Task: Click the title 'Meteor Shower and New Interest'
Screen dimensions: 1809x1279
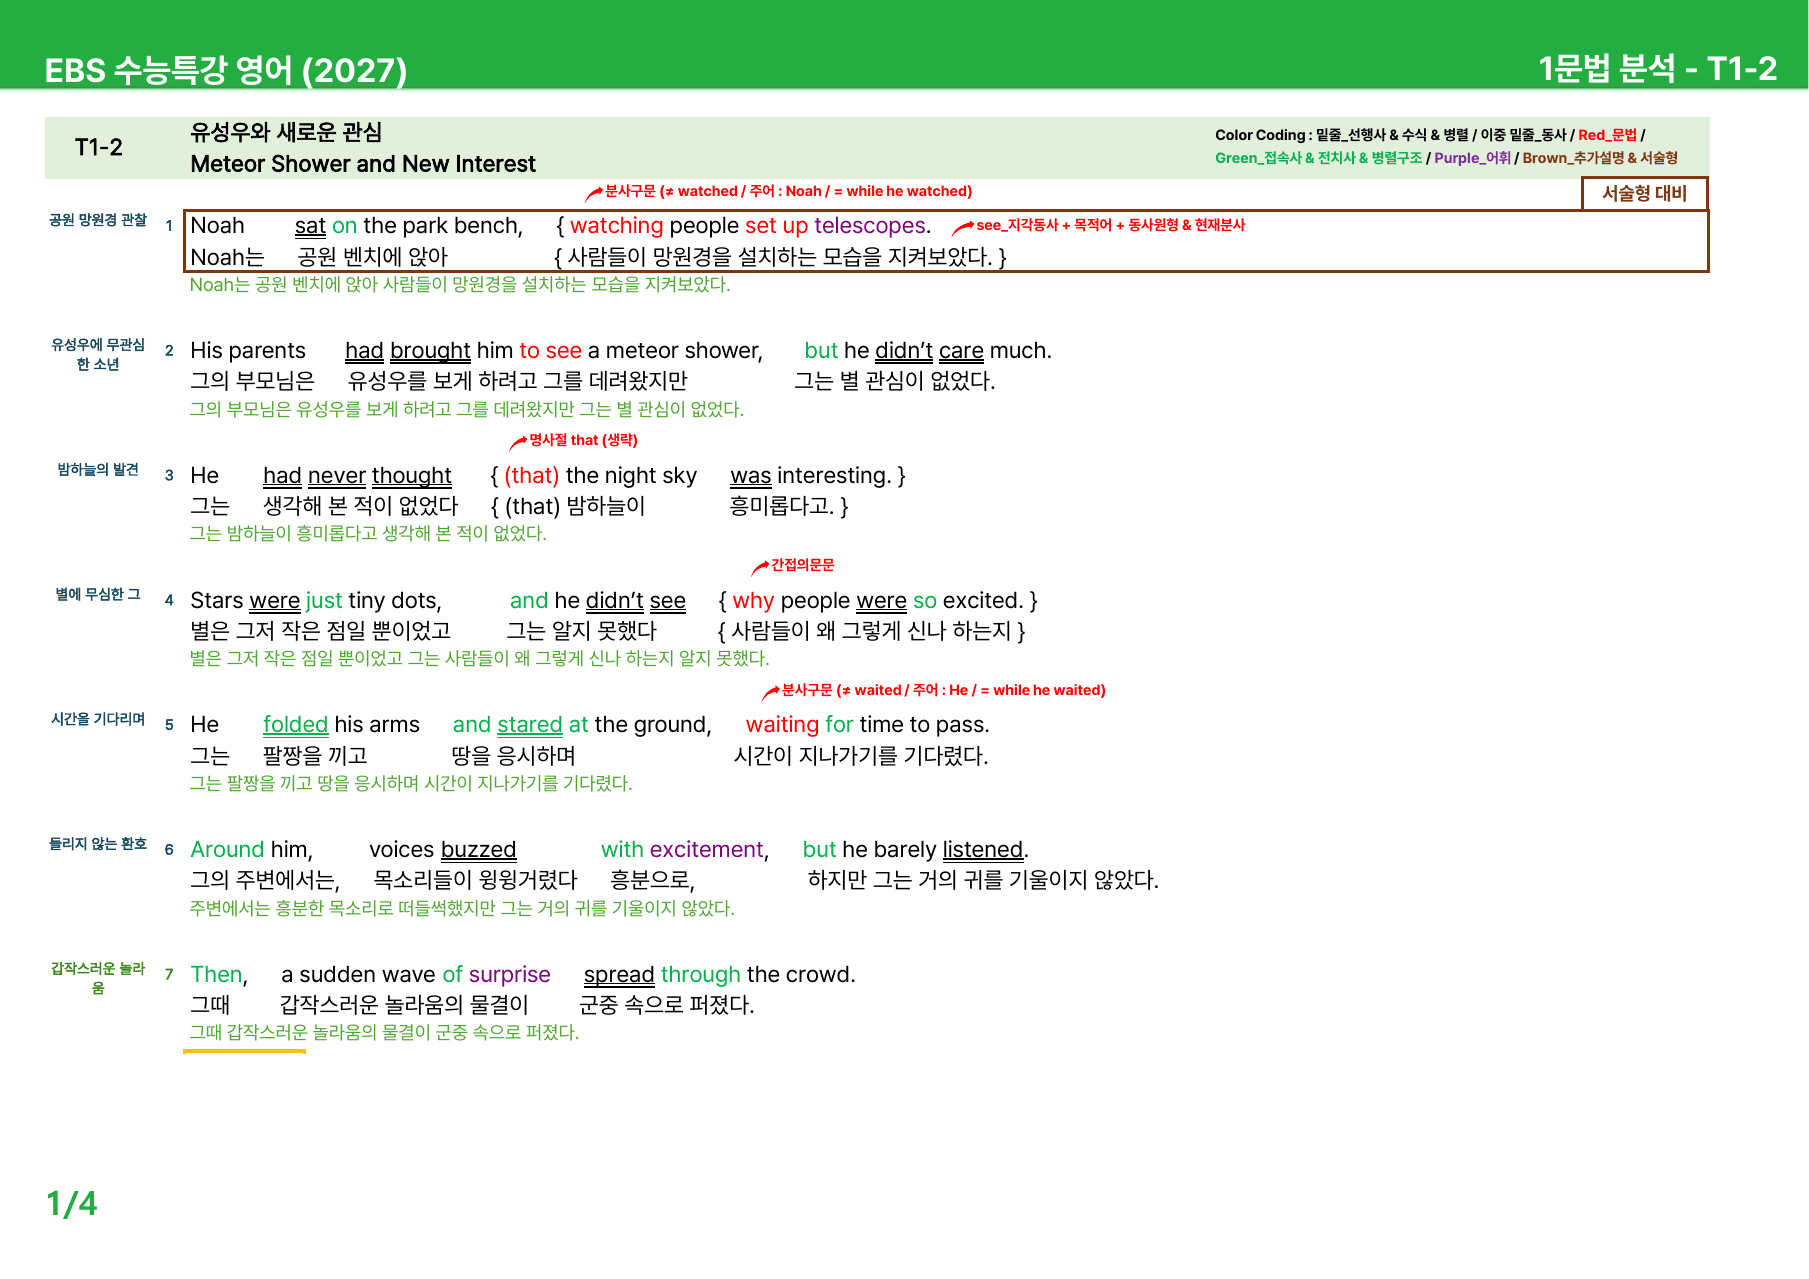Action: (363, 164)
